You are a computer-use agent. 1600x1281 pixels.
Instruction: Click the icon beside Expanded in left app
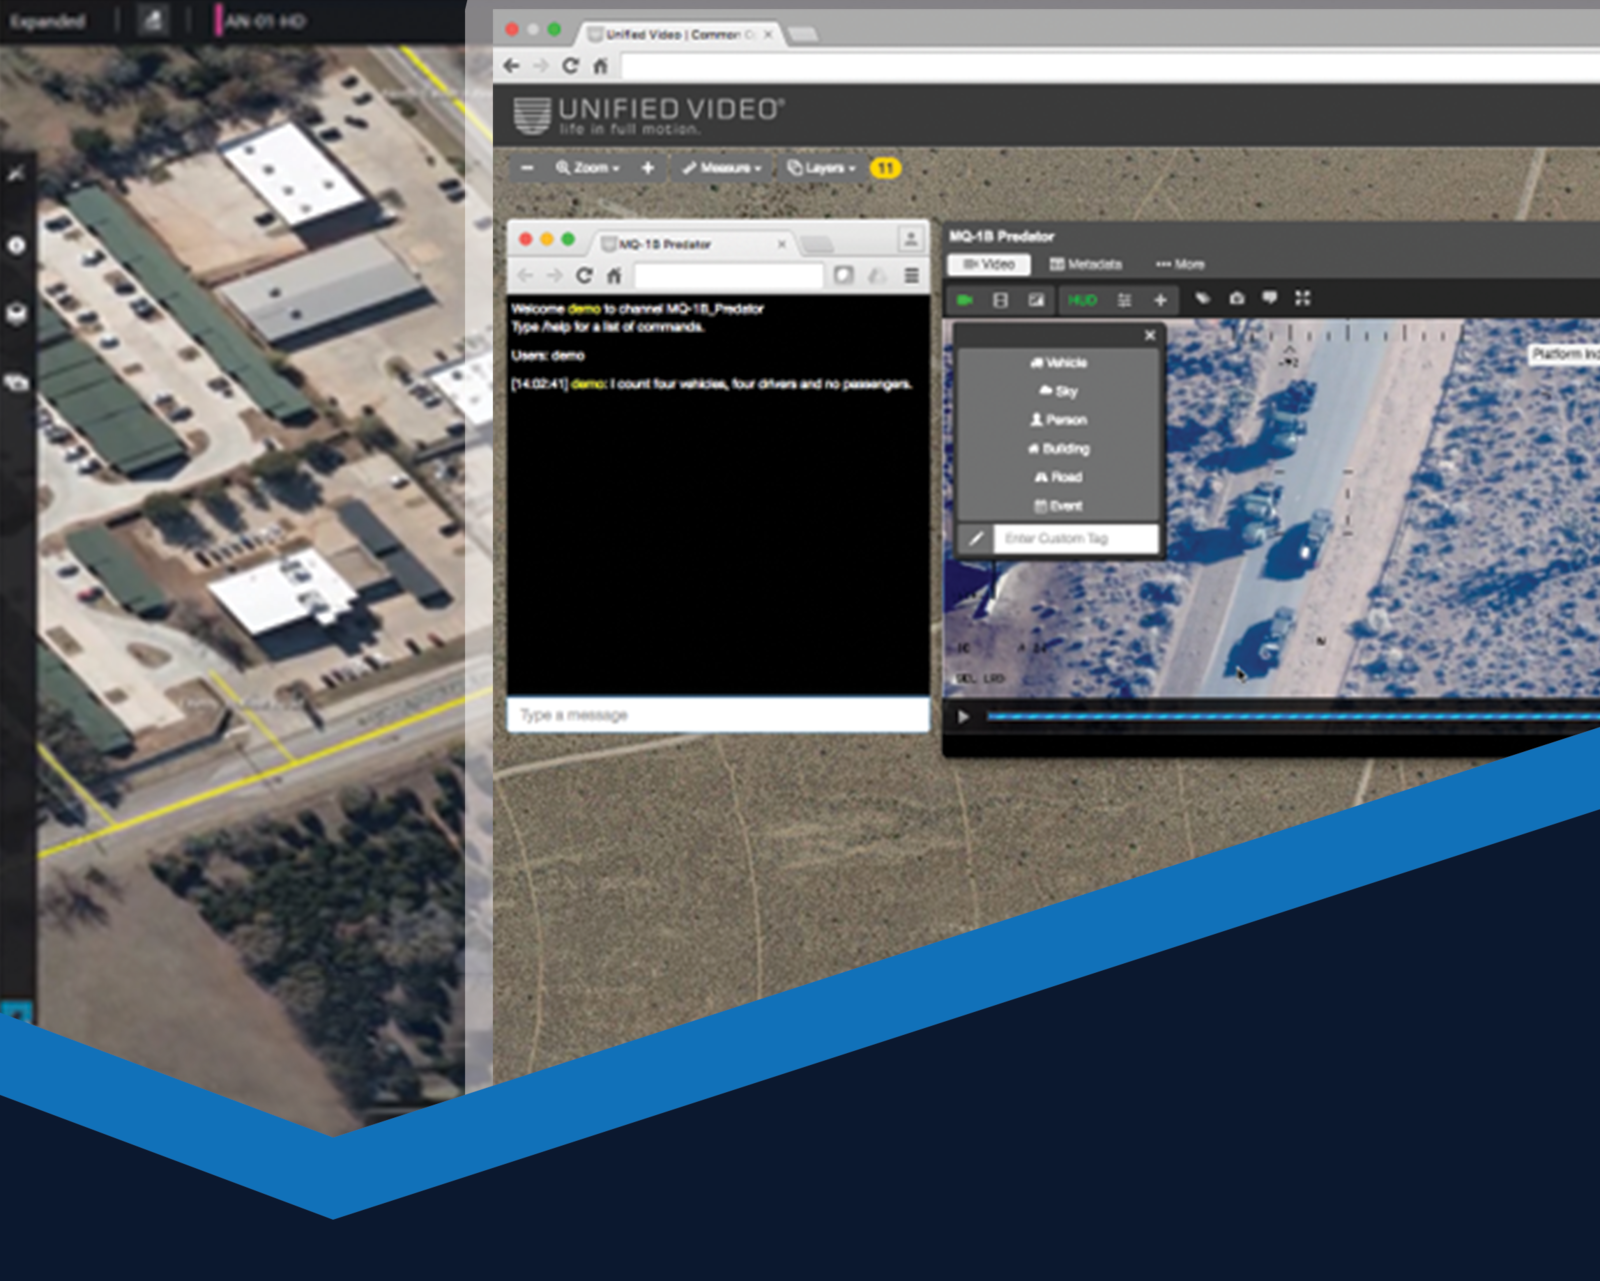pyautogui.click(x=153, y=20)
